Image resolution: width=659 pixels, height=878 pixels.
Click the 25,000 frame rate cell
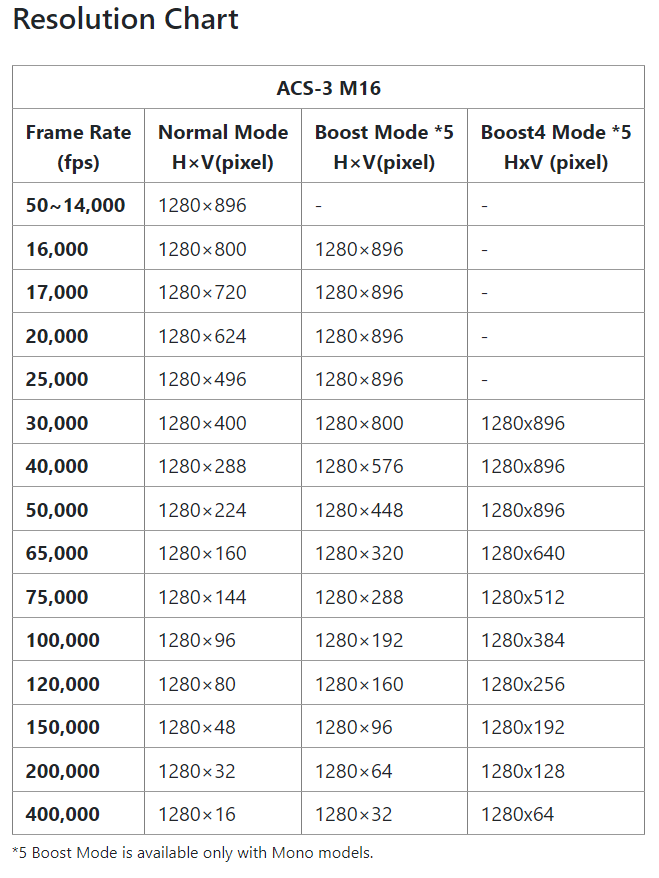[57, 380]
